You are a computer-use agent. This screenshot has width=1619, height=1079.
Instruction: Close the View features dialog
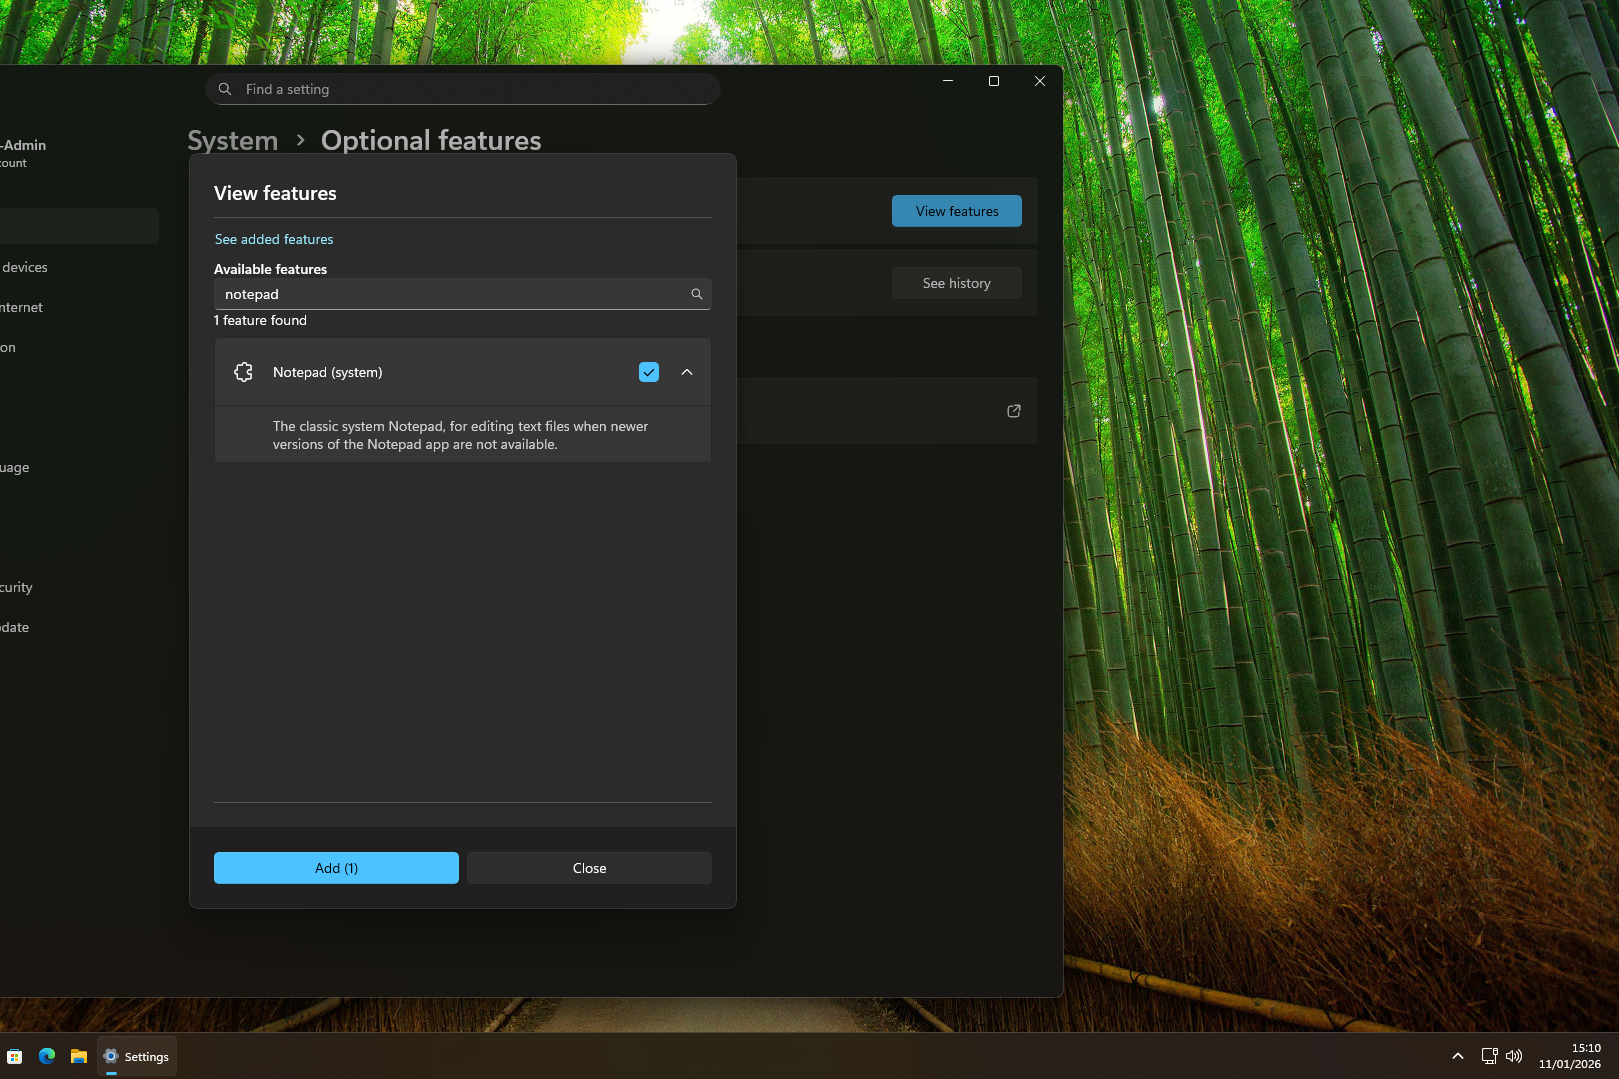point(589,868)
